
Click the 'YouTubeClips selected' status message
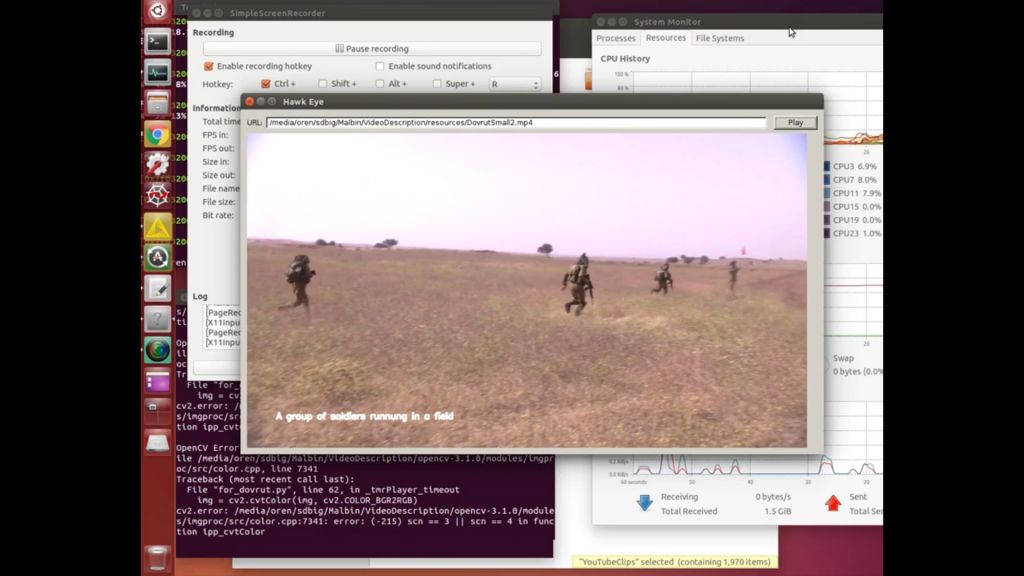pos(674,562)
